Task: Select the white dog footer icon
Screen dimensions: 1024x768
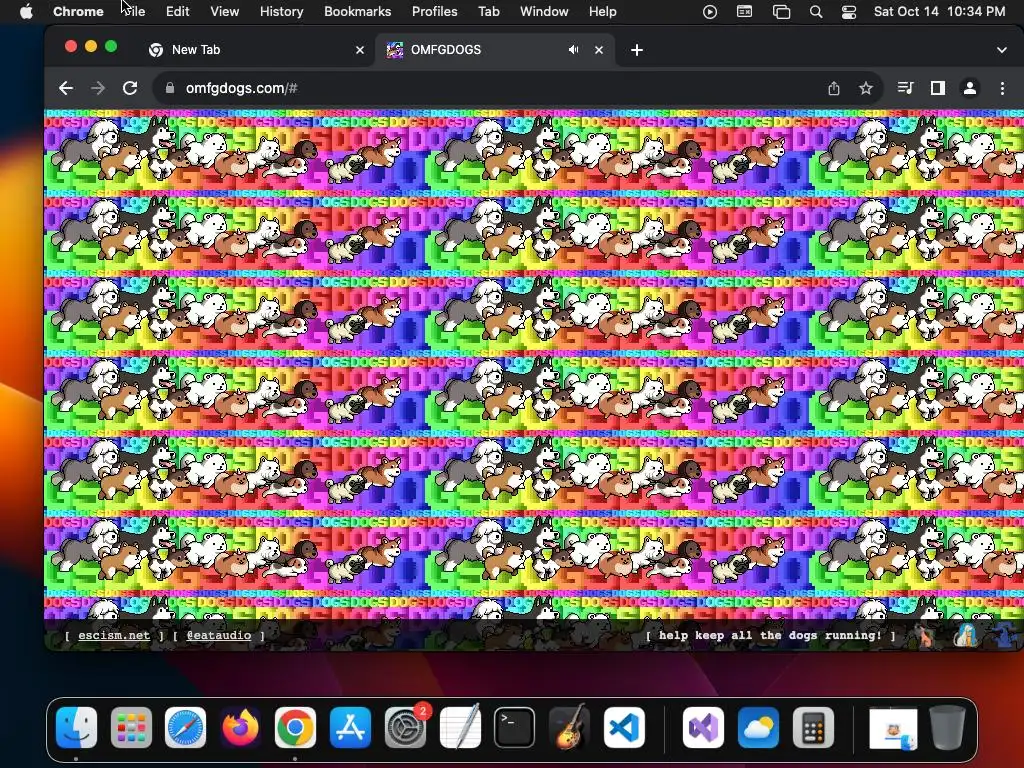Action: coord(965,635)
